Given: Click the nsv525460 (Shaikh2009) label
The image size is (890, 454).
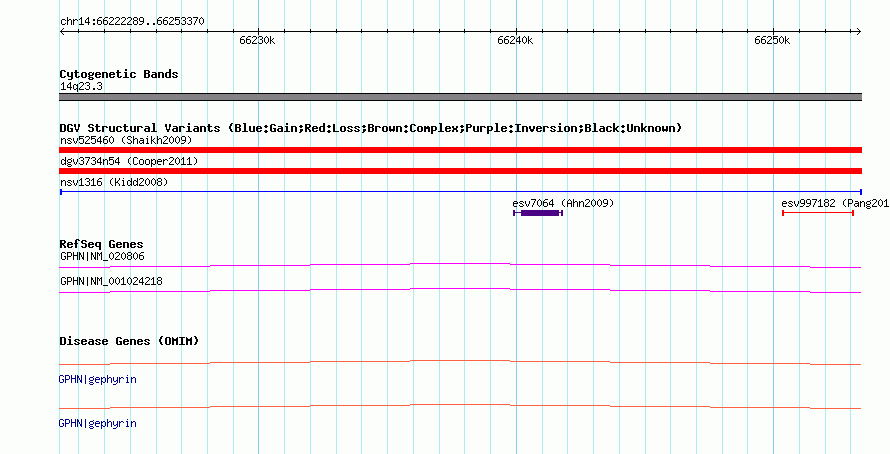Looking at the screenshot, I should (126, 140).
